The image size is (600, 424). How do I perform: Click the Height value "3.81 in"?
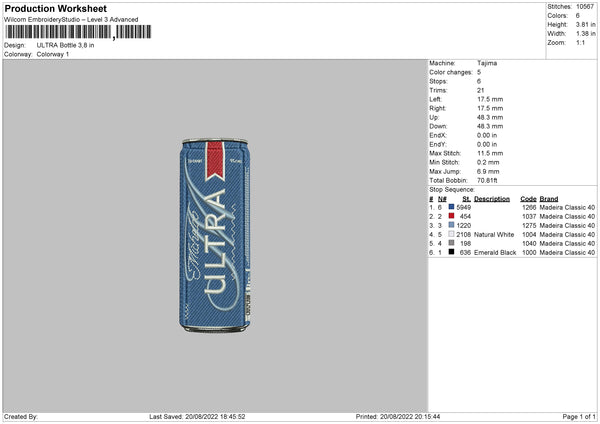[585, 24]
